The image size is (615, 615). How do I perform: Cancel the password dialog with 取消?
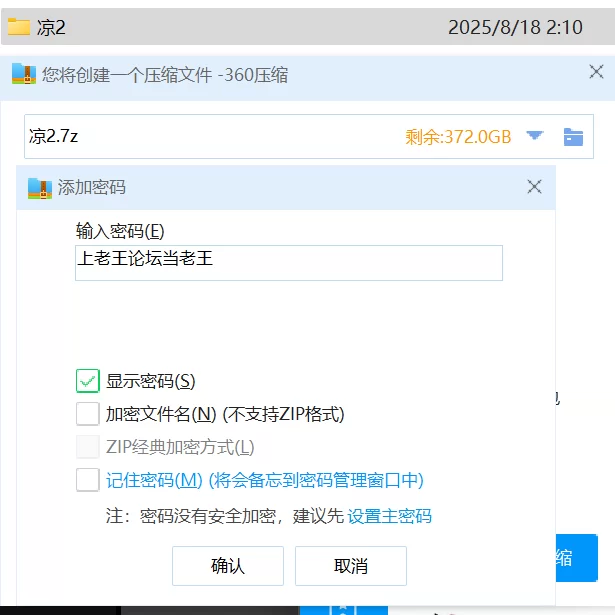point(351,566)
